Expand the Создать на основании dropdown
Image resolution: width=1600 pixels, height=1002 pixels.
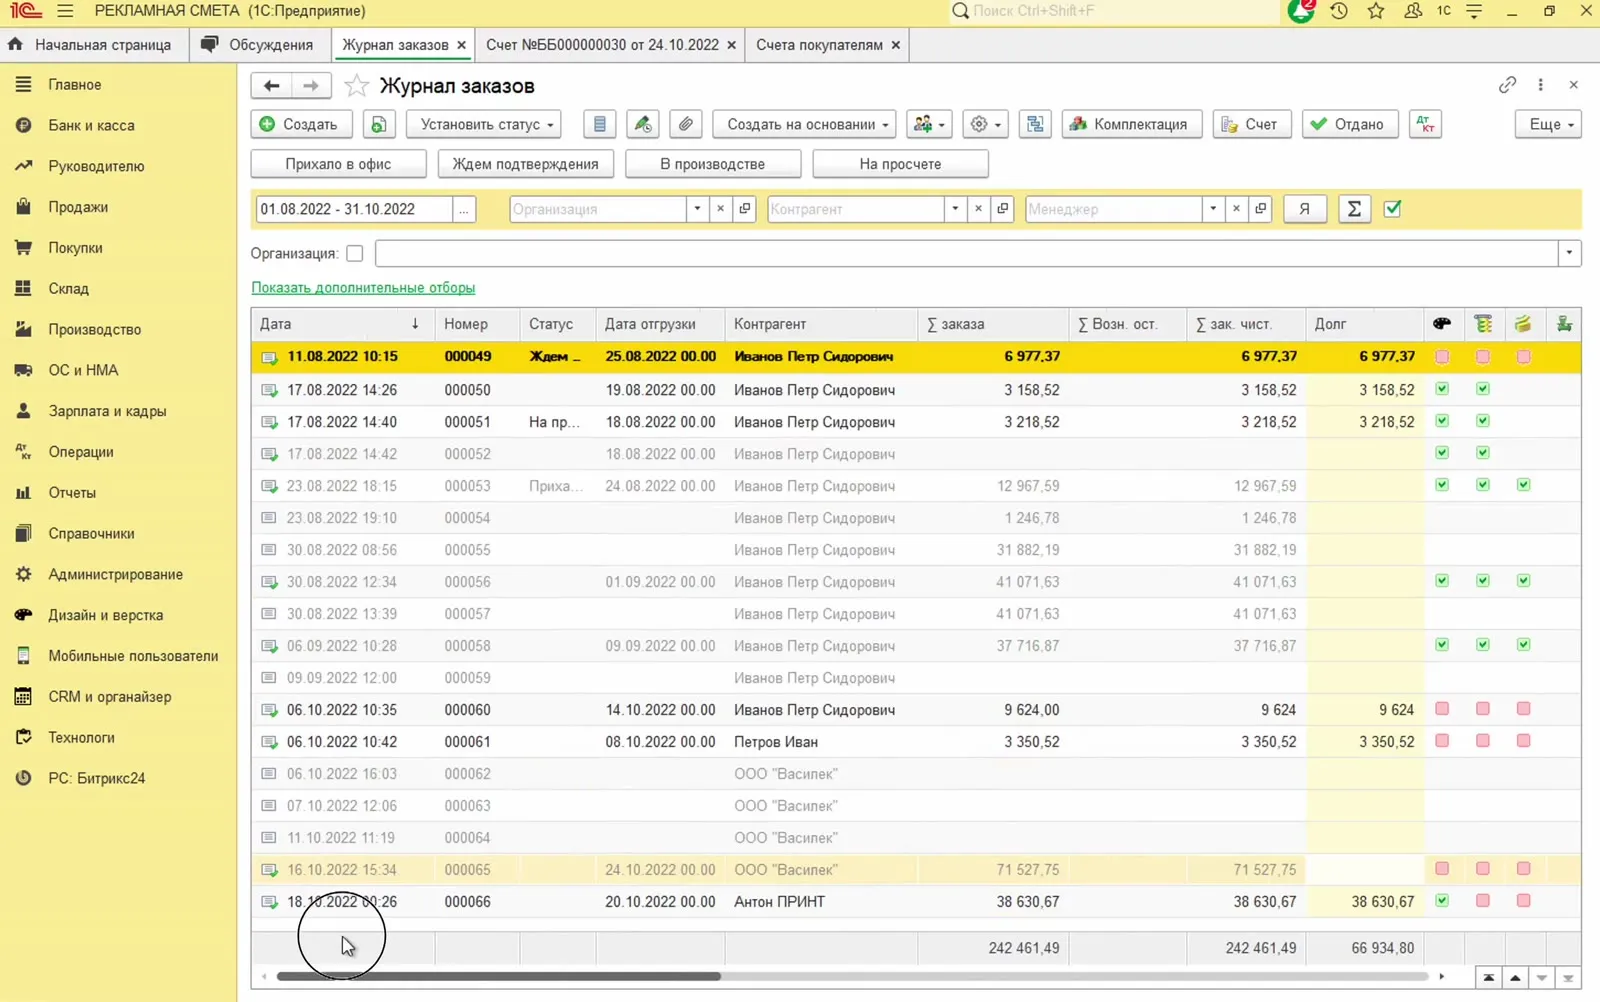(804, 124)
